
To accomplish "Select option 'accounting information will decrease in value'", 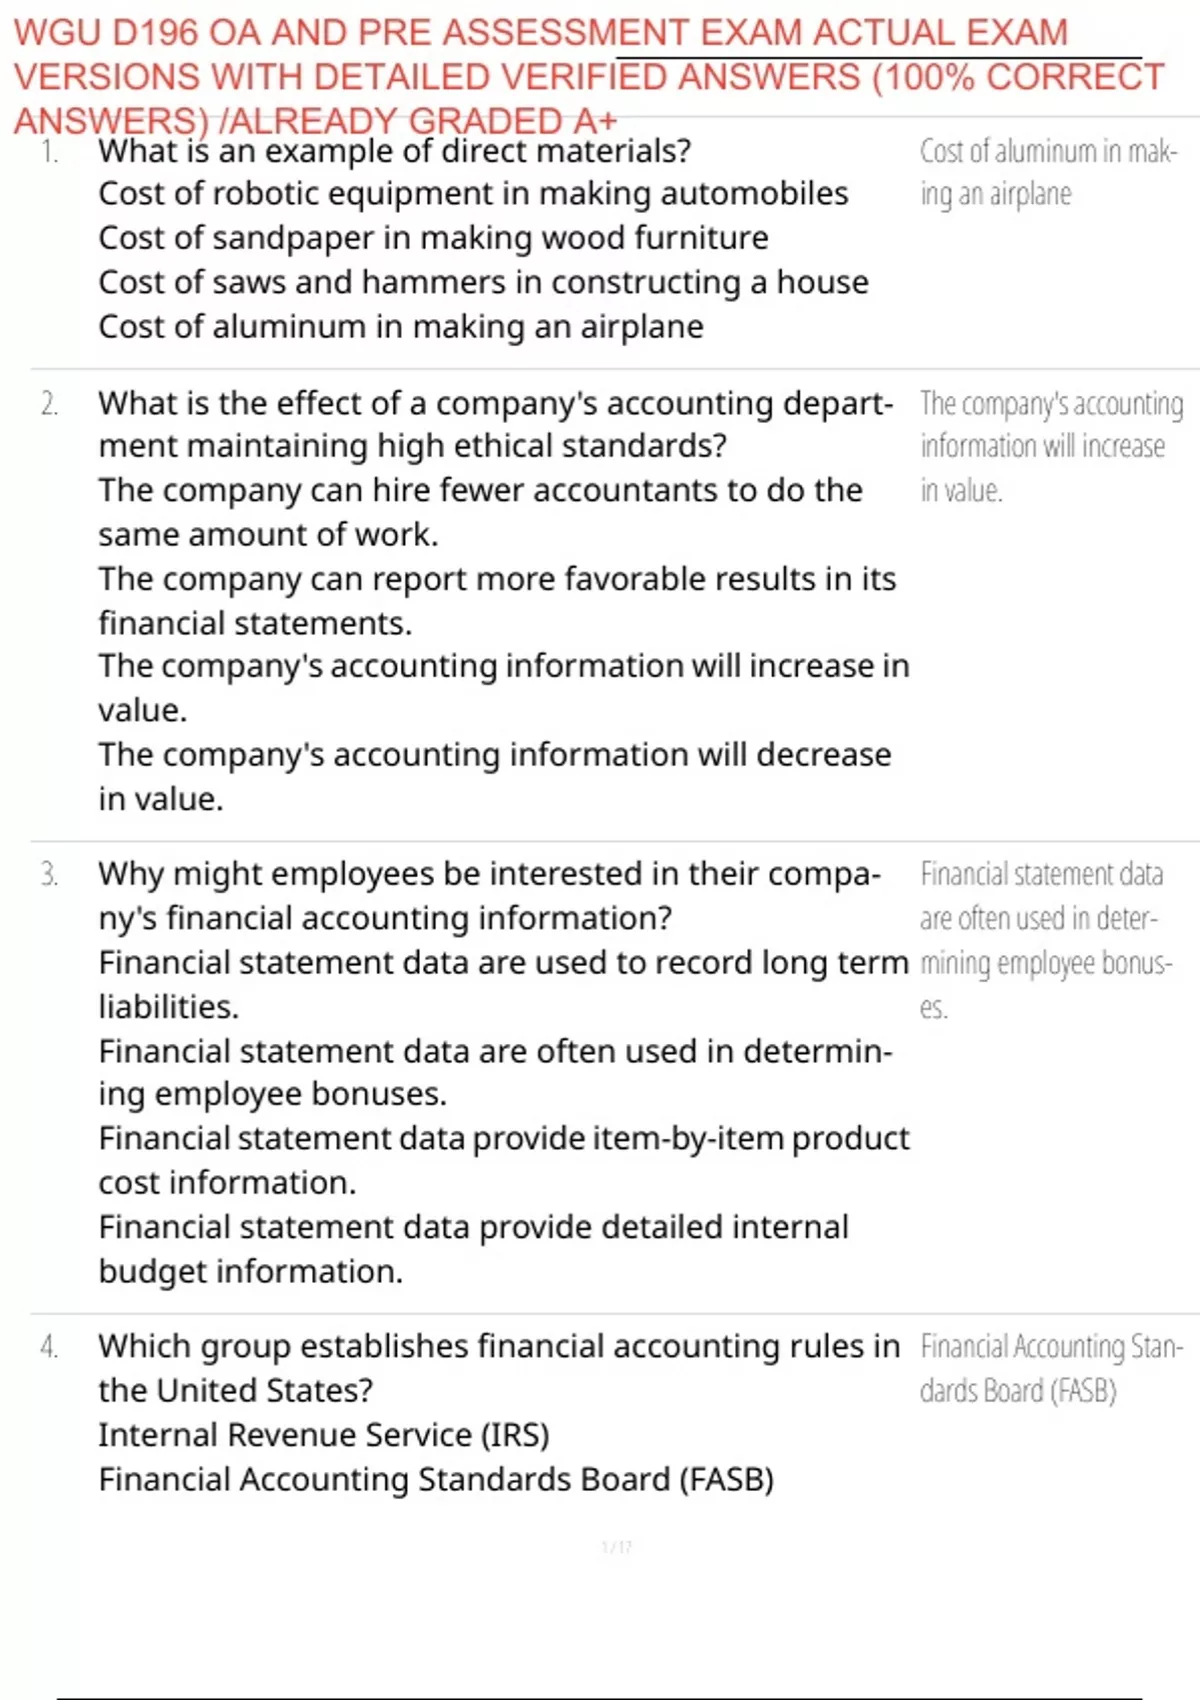I will point(494,776).
